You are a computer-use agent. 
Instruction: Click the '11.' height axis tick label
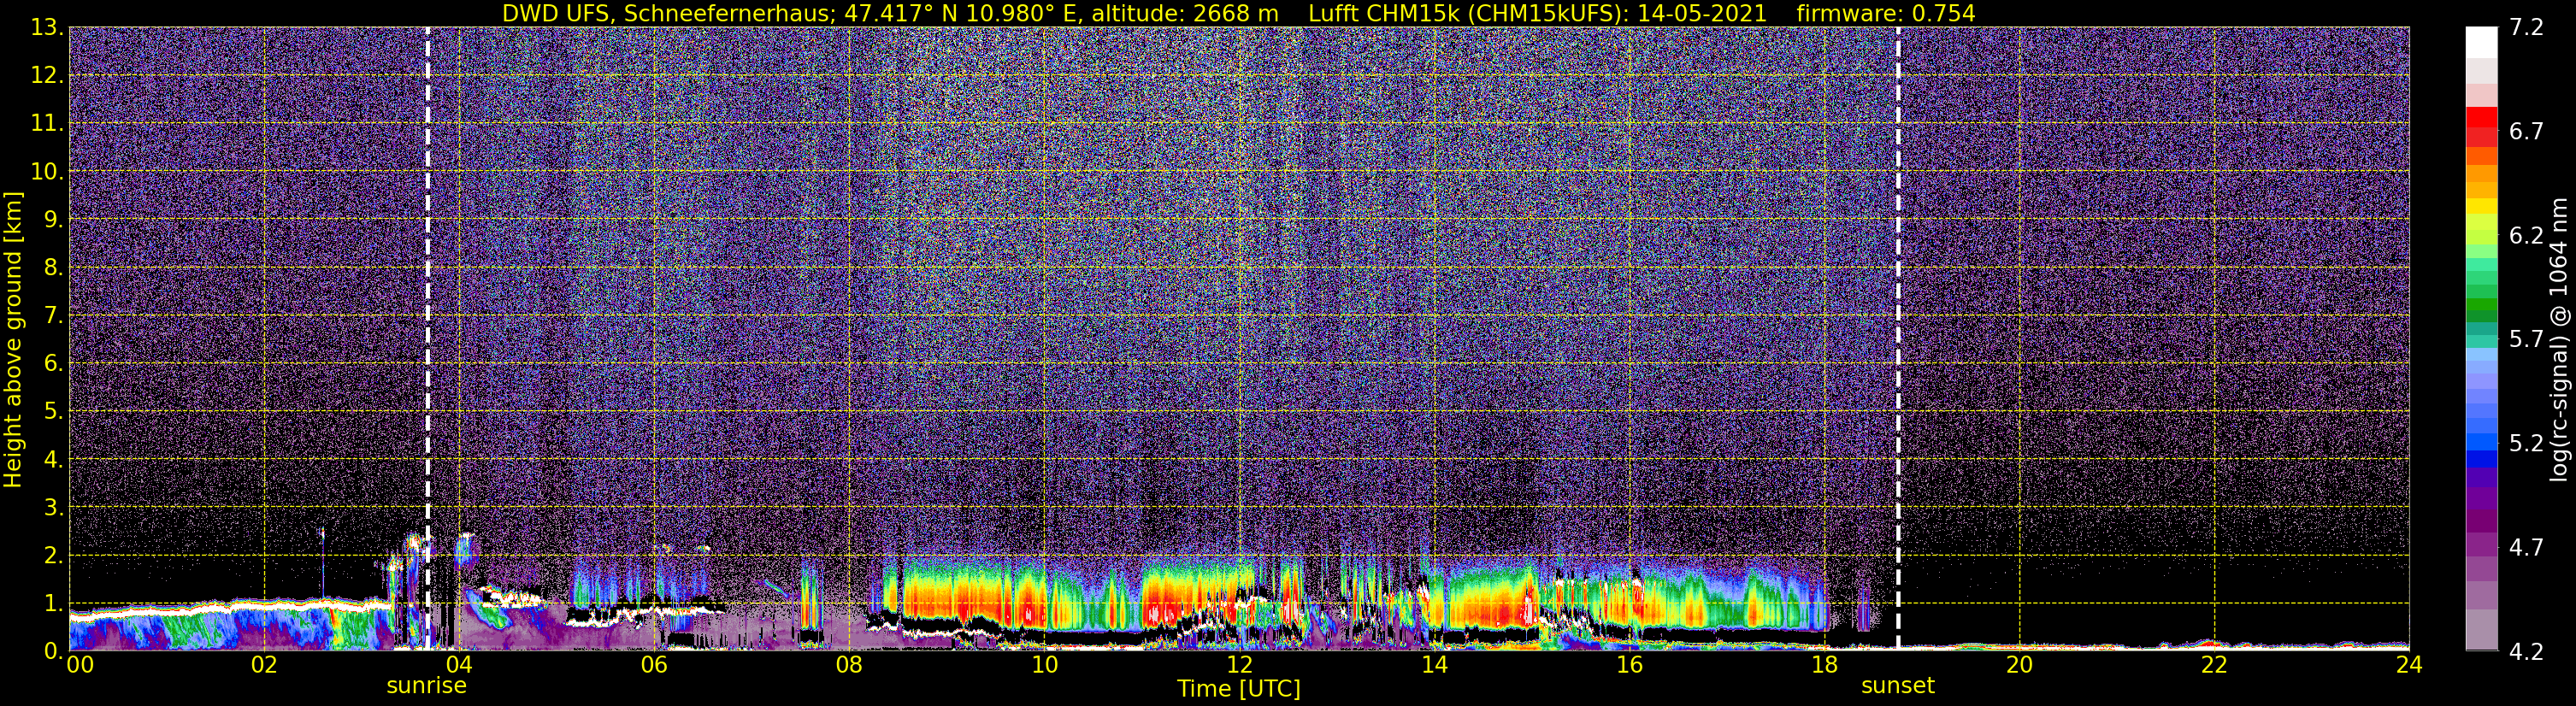tap(47, 124)
